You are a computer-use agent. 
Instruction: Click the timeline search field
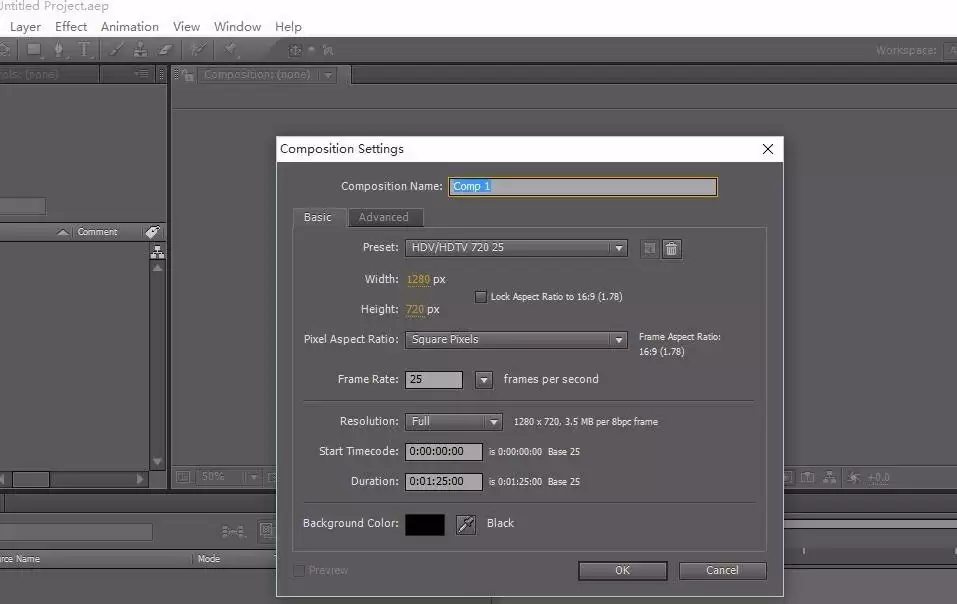click(76, 532)
